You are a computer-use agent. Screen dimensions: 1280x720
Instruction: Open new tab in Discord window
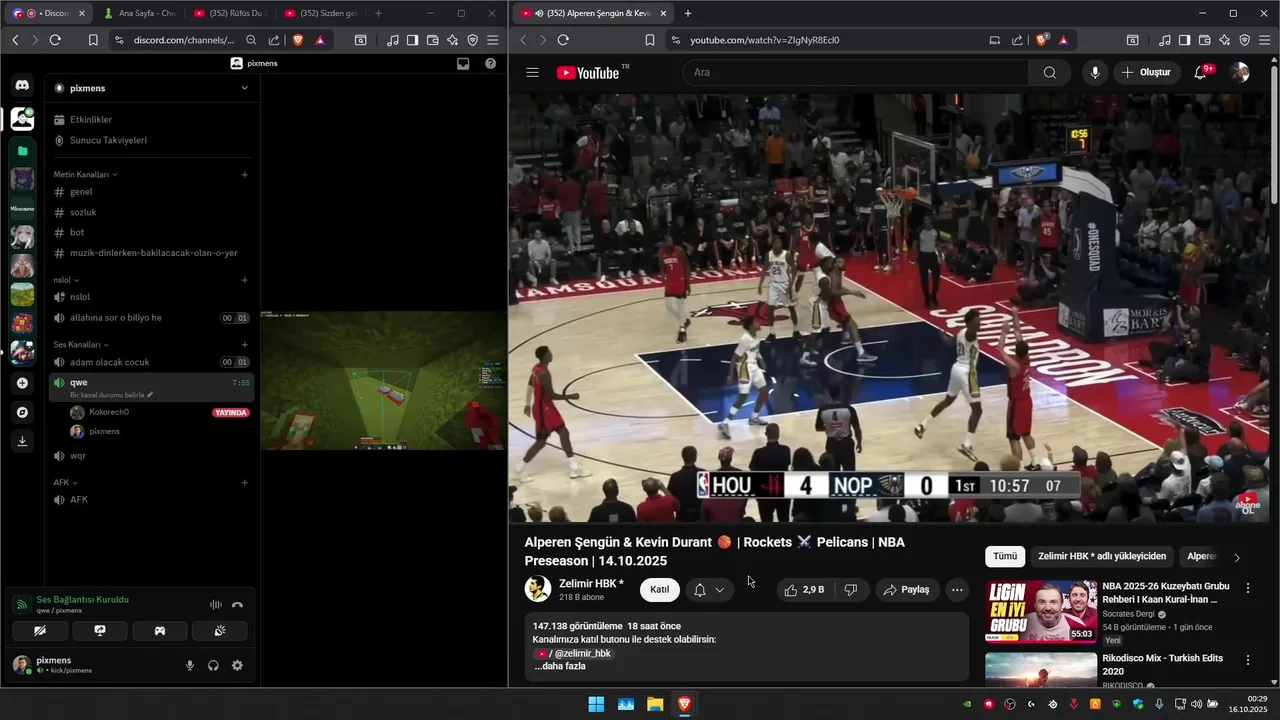tap(378, 13)
